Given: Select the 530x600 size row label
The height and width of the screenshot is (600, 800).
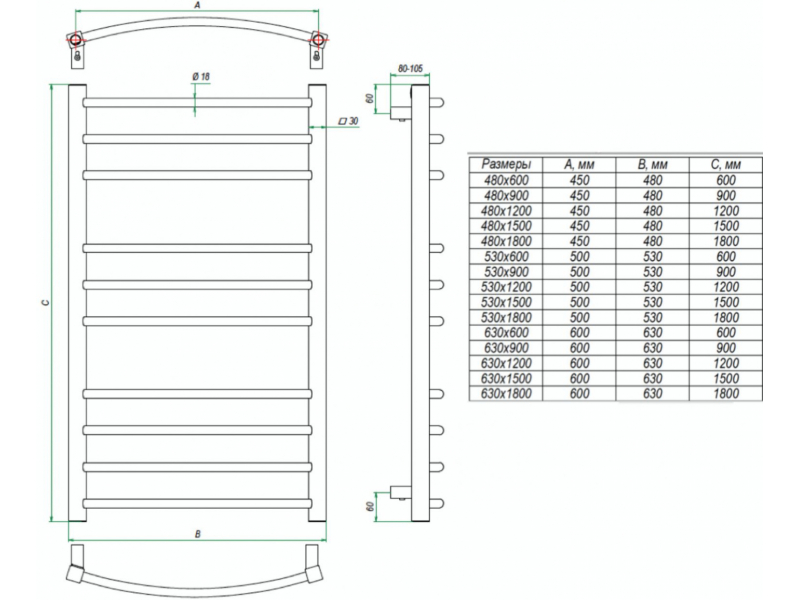Looking at the screenshot, I should tap(506, 257).
